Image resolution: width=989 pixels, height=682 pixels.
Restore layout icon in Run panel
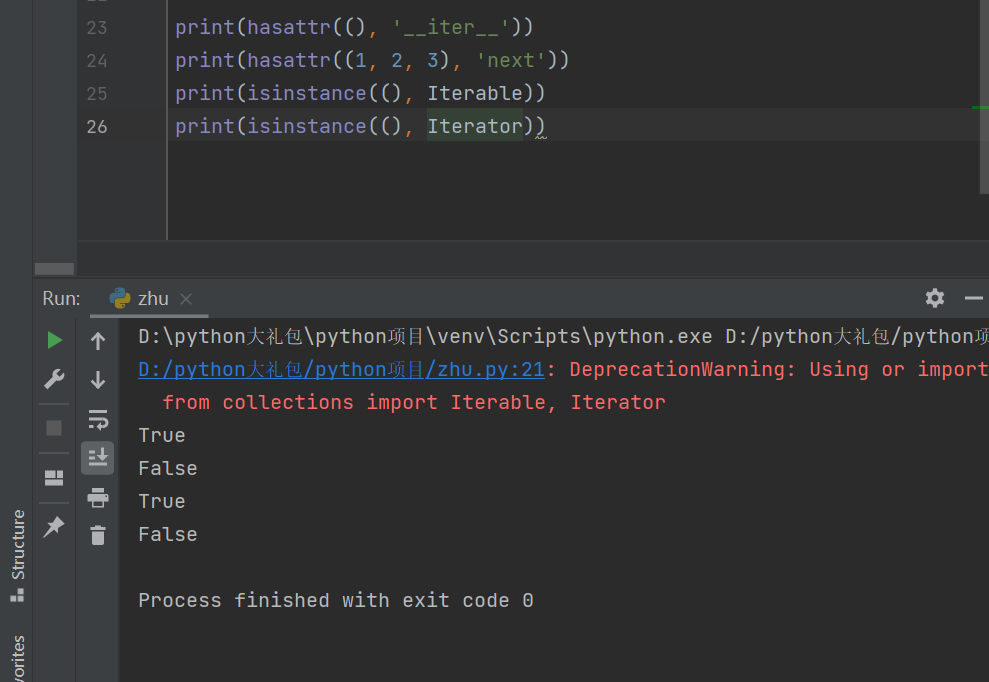pos(54,478)
